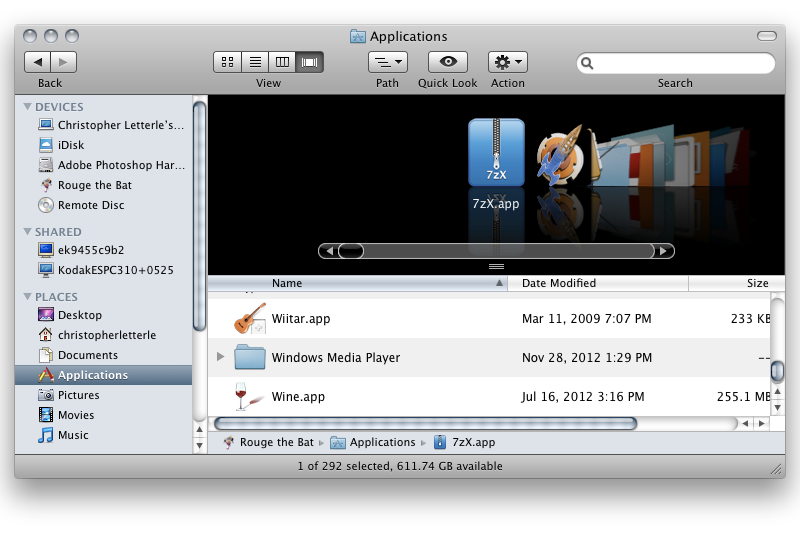This screenshot has width=800, height=533.
Task: Click sidebar scroll up arrow
Action: [199, 429]
